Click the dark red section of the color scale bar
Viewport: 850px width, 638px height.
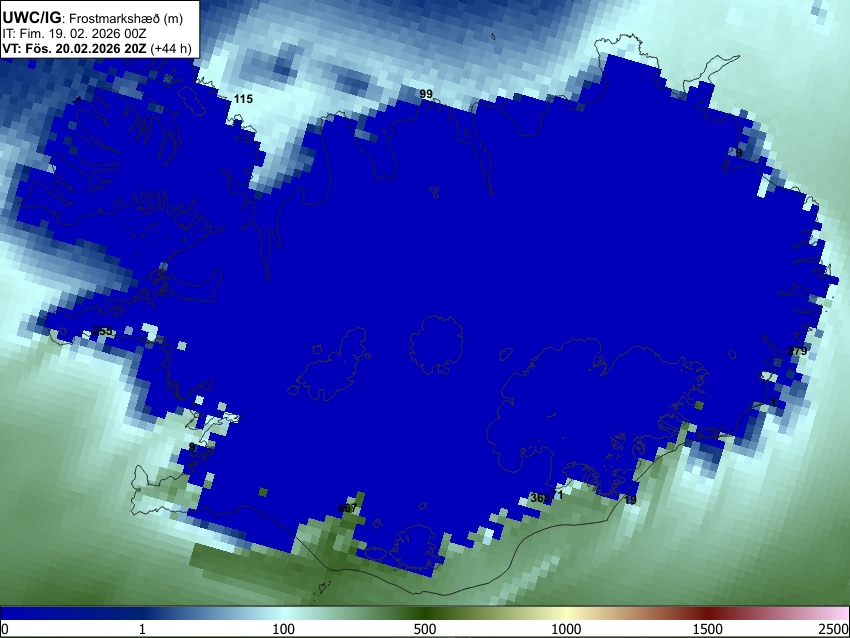[707, 613]
